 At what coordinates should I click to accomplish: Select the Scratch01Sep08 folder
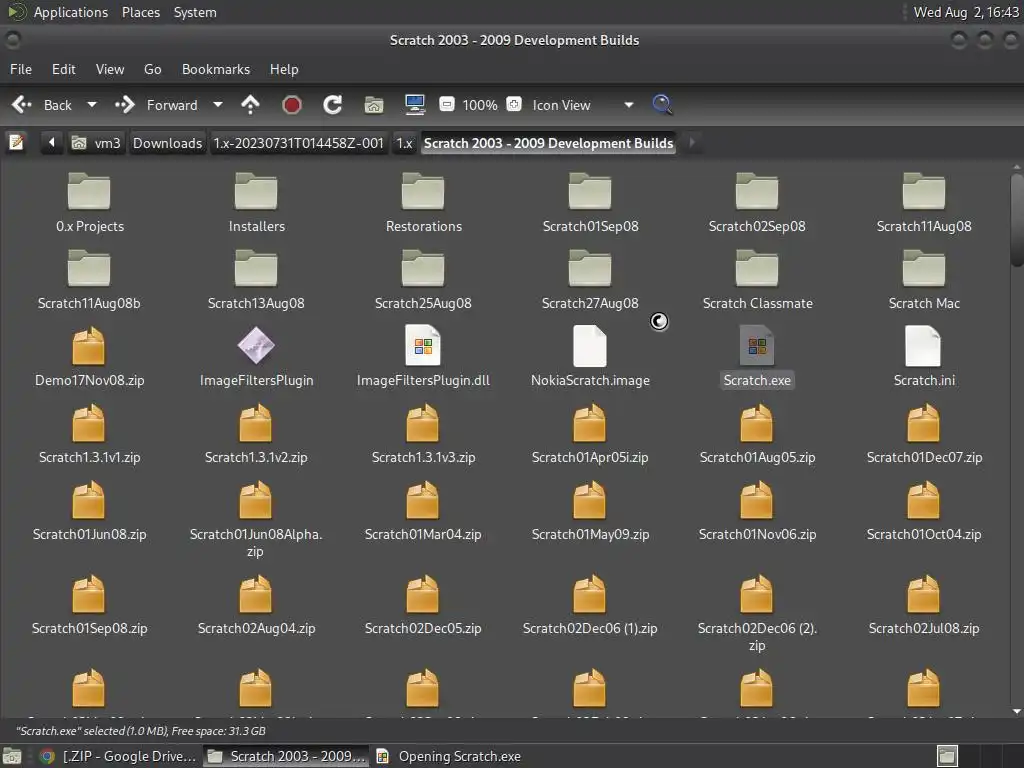pyautogui.click(x=590, y=203)
